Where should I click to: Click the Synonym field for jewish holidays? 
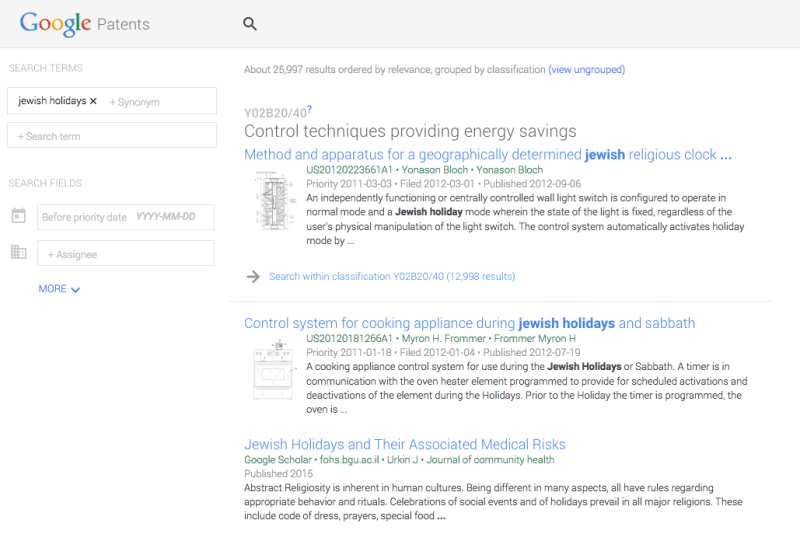(x=135, y=102)
